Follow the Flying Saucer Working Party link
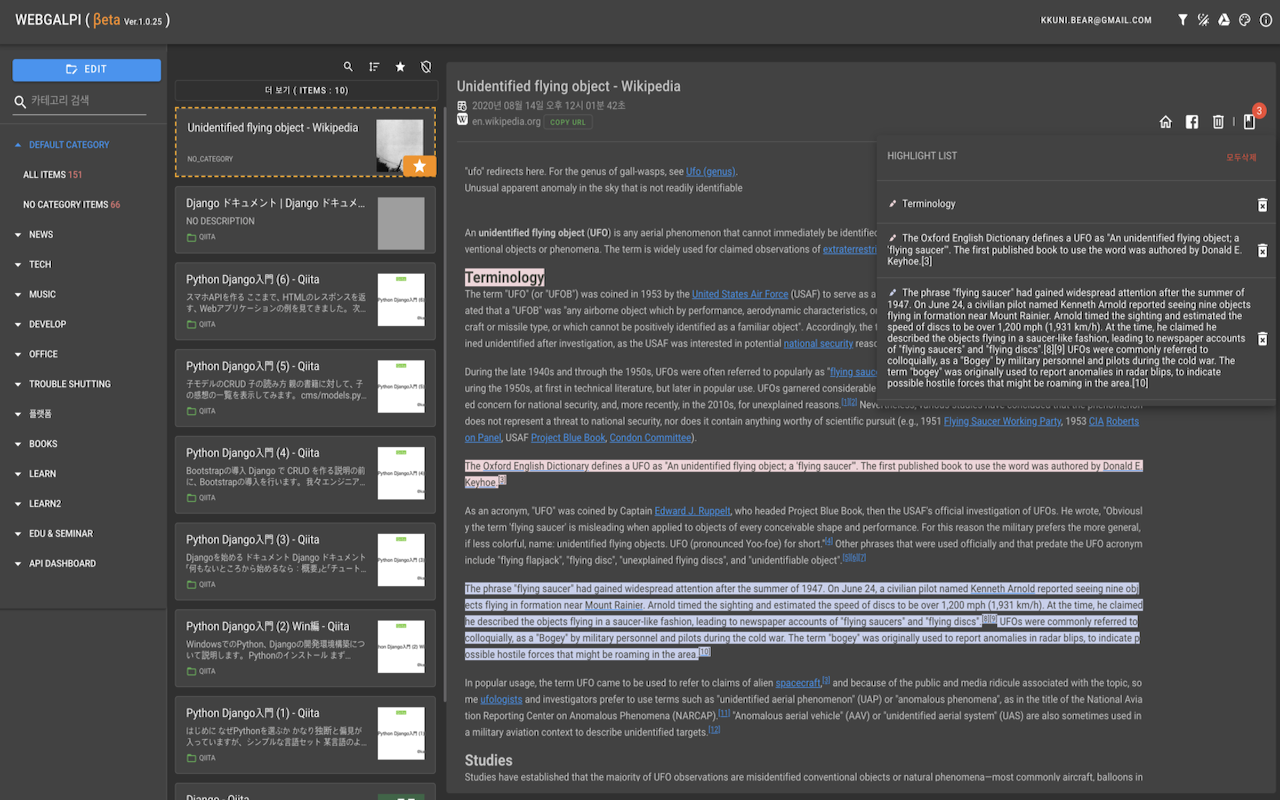This screenshot has width=1280, height=800. click(1003, 421)
